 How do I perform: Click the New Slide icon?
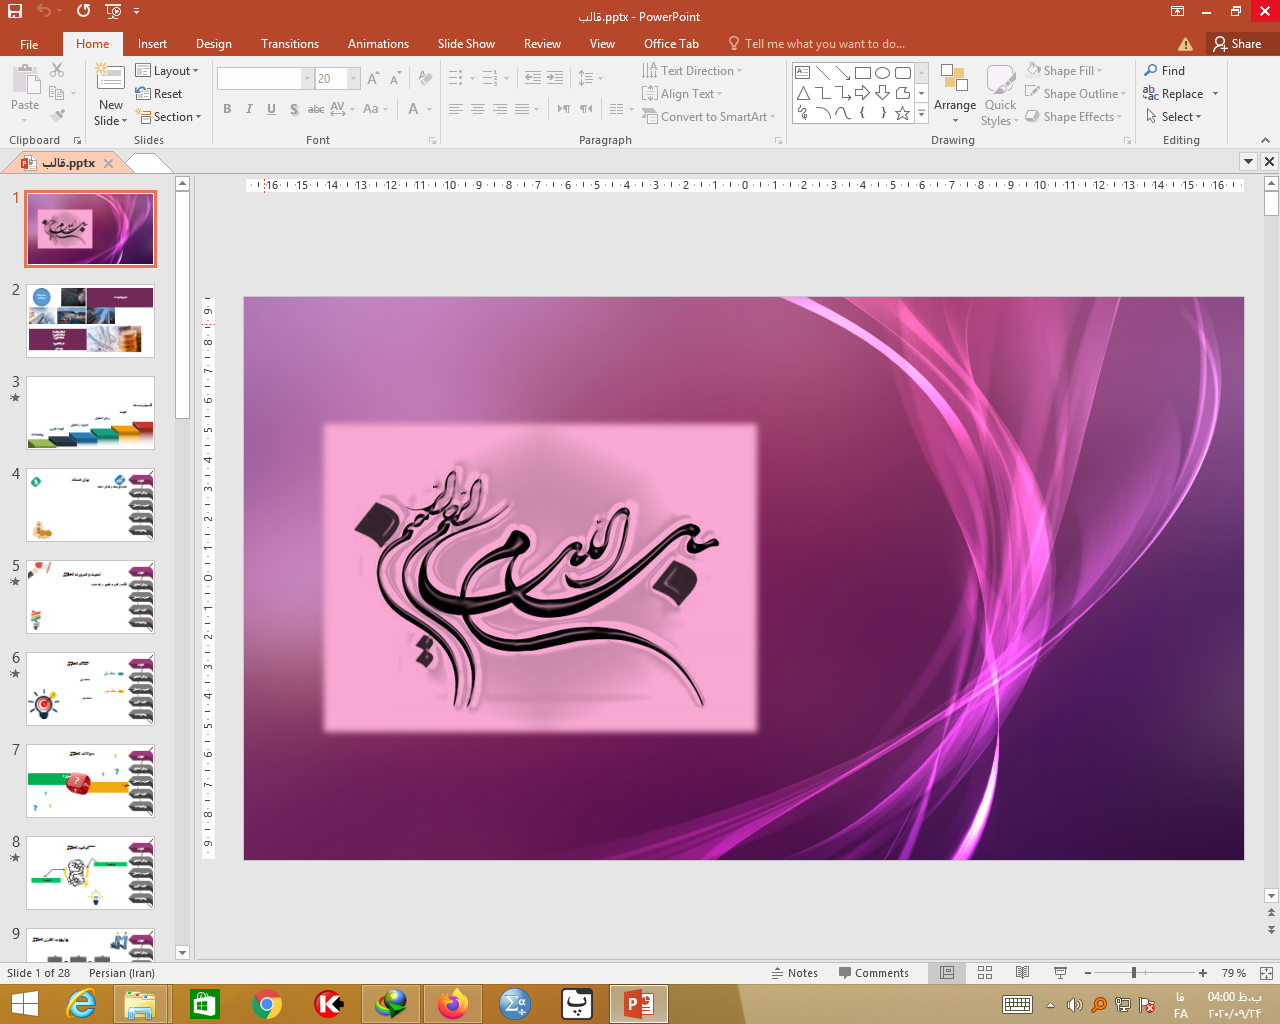click(x=110, y=80)
